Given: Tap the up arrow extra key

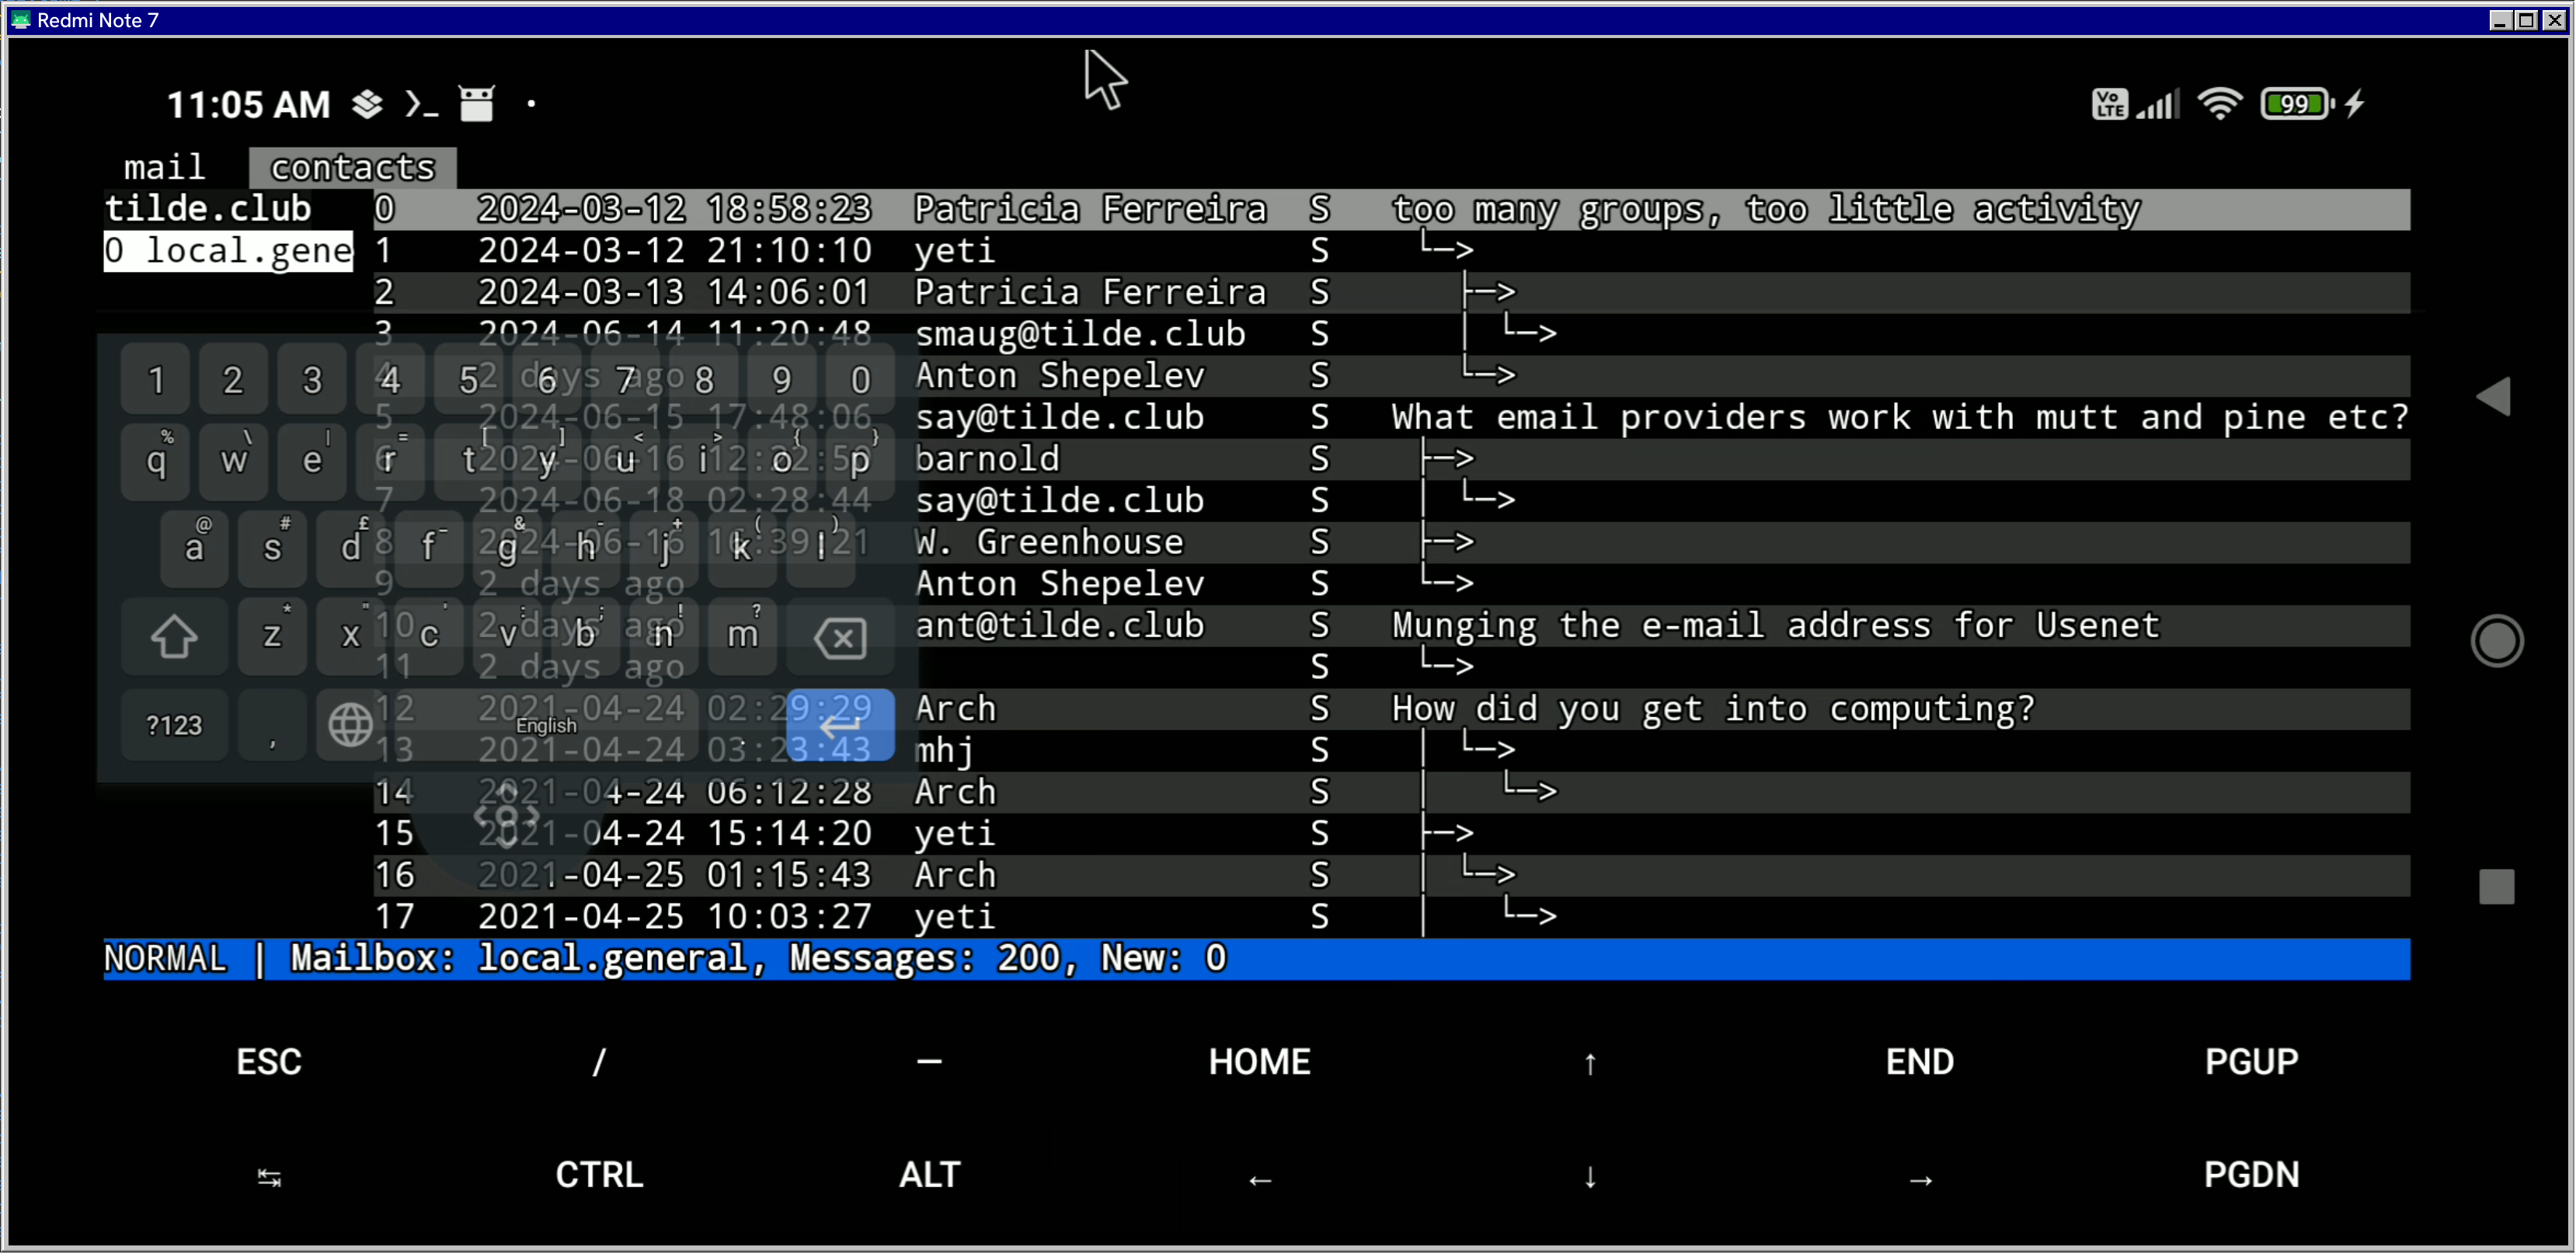Looking at the screenshot, I should point(1589,1063).
